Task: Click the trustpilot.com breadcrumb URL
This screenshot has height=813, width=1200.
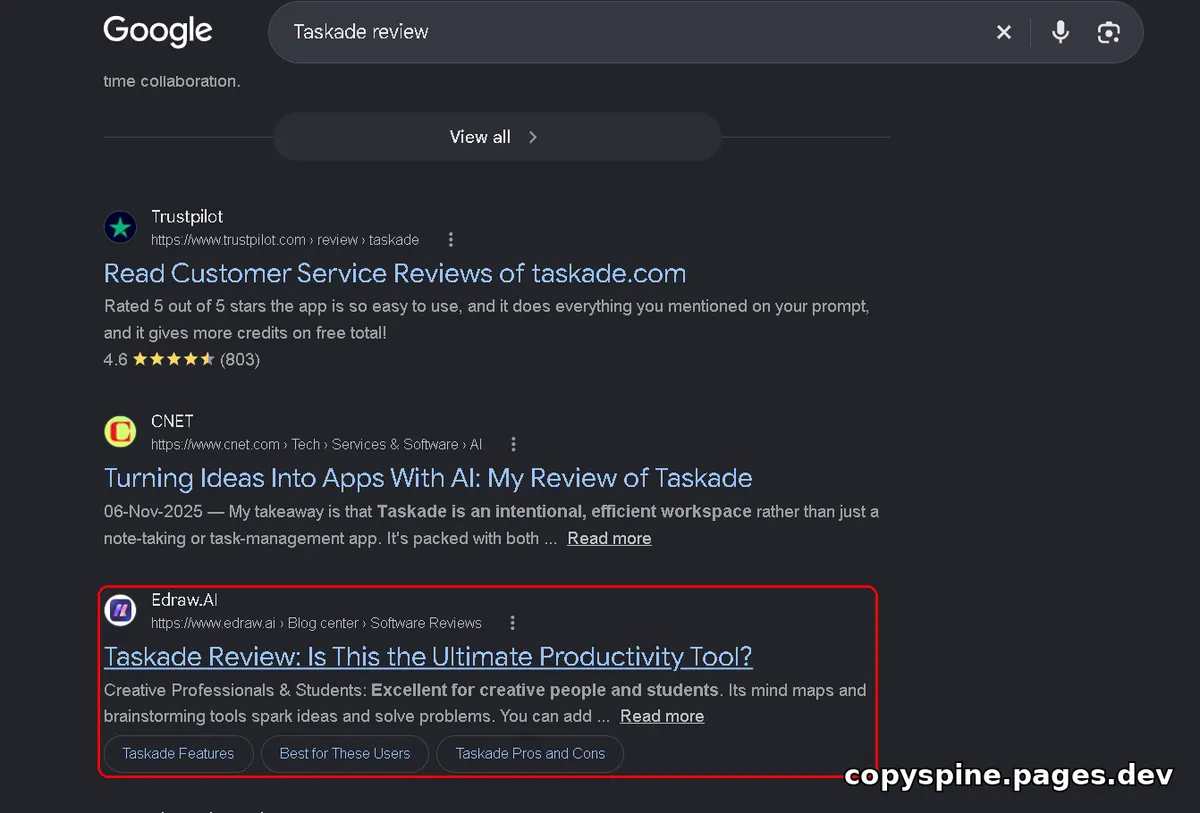Action: click(285, 240)
